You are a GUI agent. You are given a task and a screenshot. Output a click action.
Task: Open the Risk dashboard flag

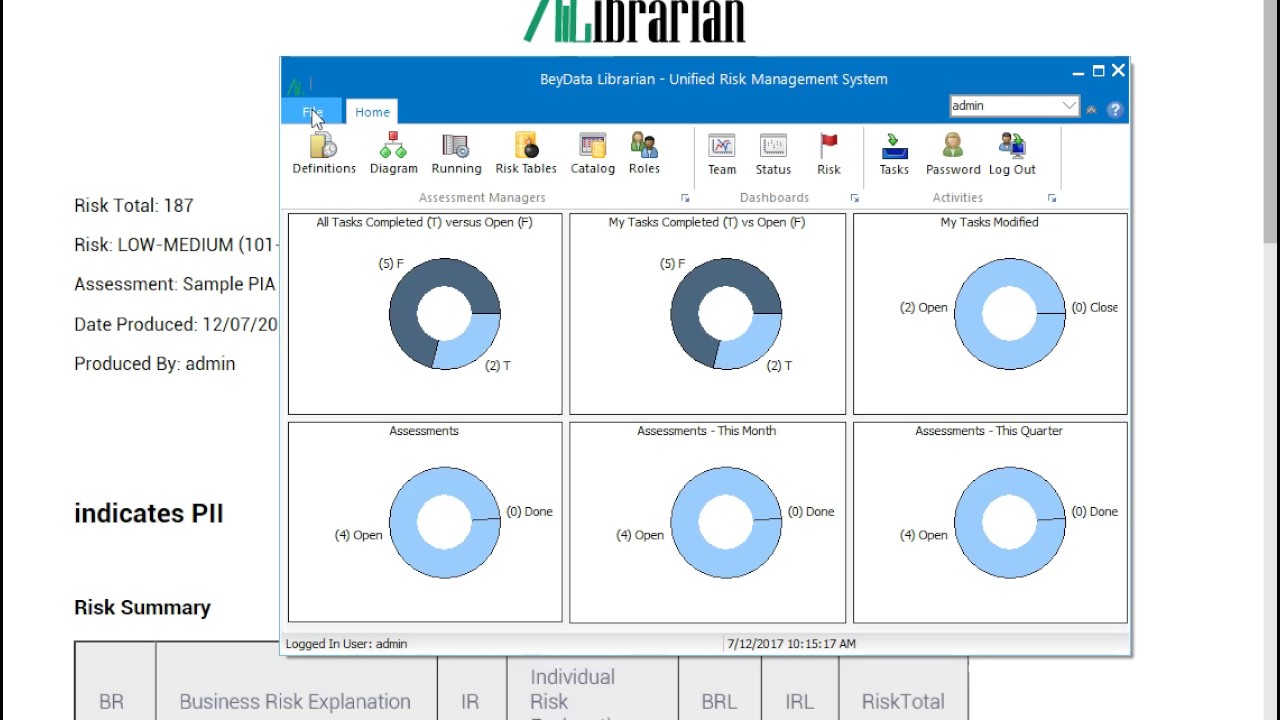(829, 154)
